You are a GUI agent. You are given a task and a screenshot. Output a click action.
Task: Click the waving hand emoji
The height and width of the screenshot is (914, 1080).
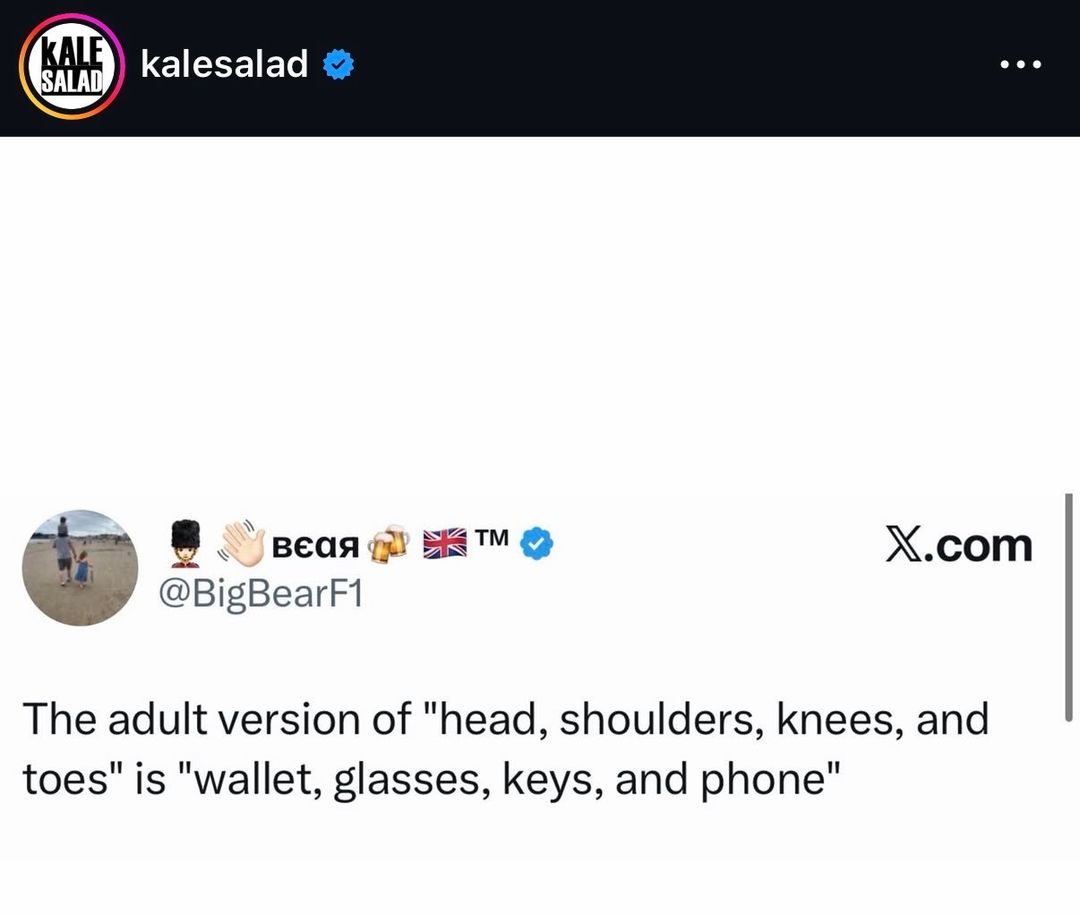(242, 543)
